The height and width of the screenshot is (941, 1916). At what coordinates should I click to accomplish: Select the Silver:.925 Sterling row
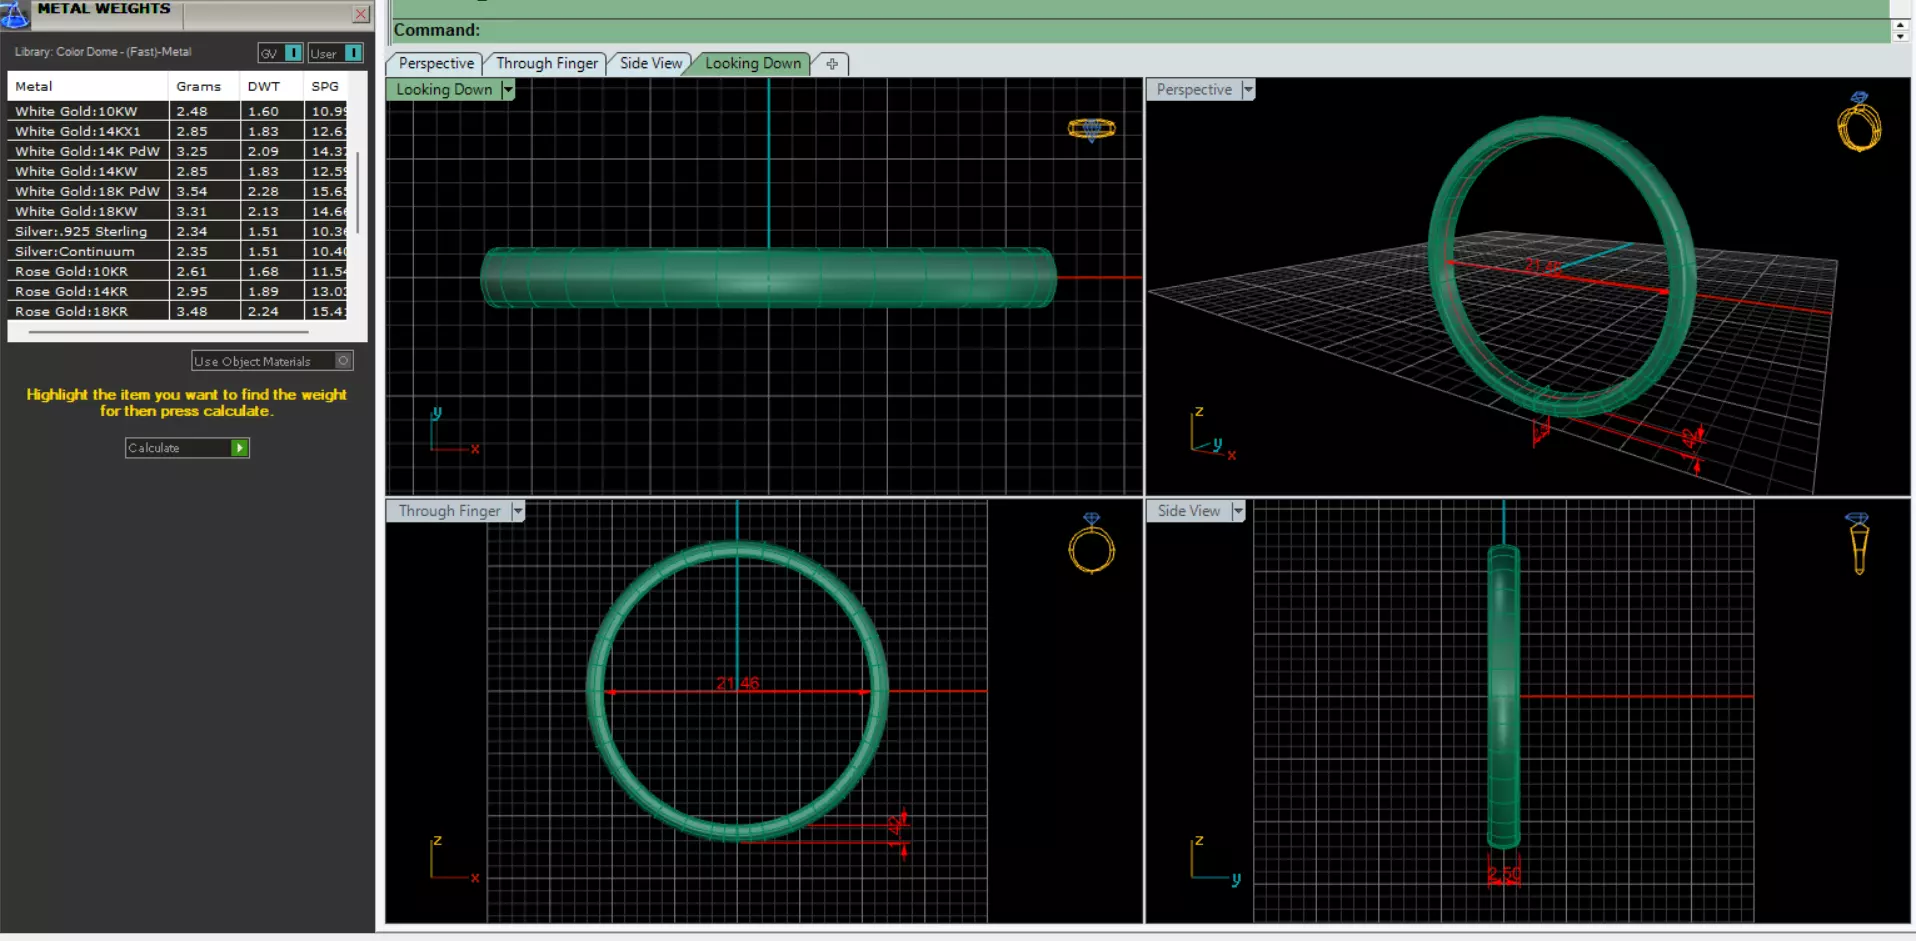178,231
